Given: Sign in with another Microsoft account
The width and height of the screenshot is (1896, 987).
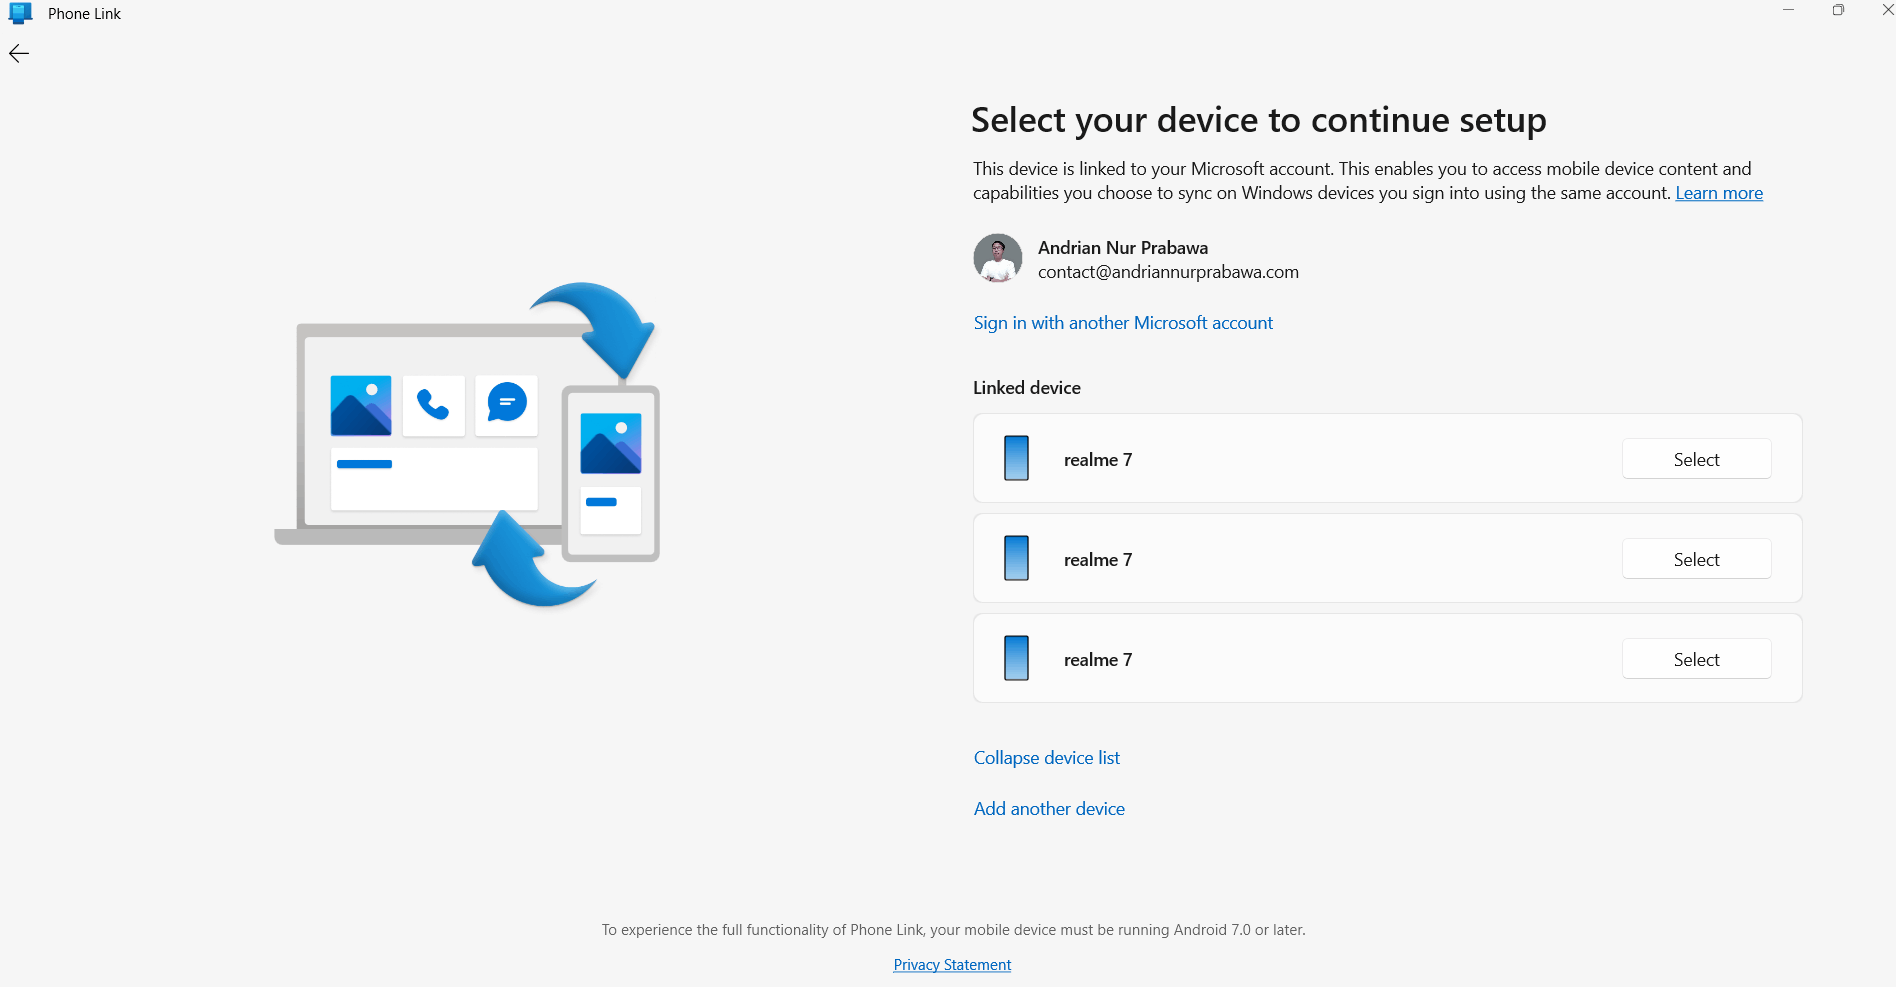Looking at the screenshot, I should 1123,323.
